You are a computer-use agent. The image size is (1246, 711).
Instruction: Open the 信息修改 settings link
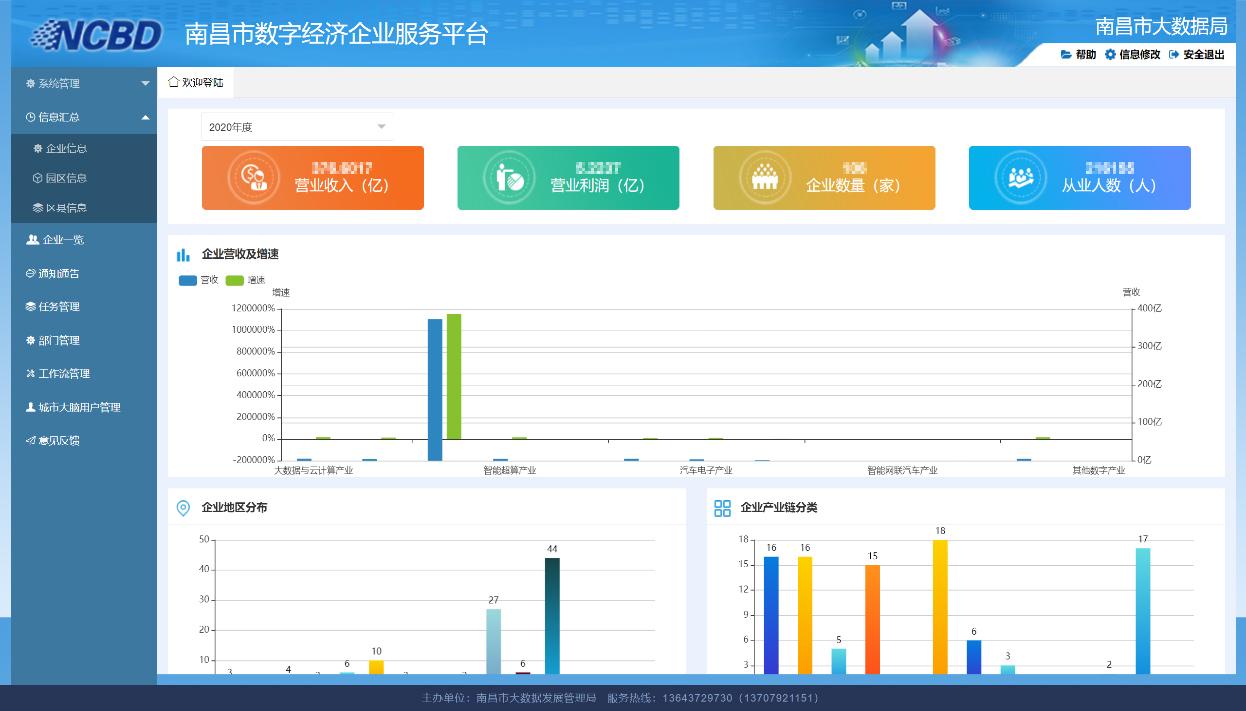tap(1133, 55)
